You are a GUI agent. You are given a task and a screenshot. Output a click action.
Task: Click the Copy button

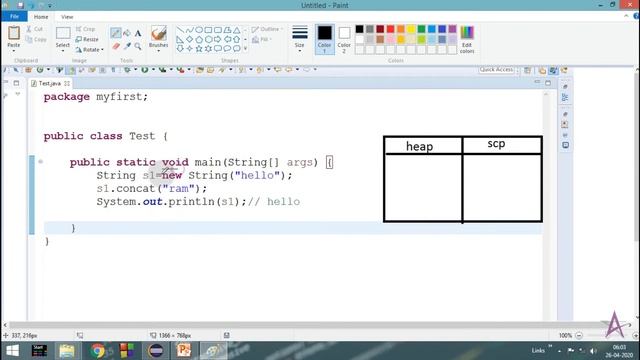pyautogui.click(x=36, y=40)
